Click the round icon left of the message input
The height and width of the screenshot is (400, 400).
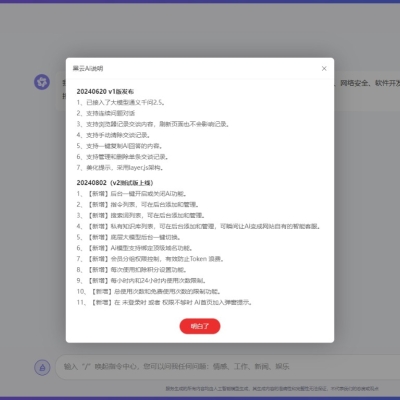click(x=42, y=367)
